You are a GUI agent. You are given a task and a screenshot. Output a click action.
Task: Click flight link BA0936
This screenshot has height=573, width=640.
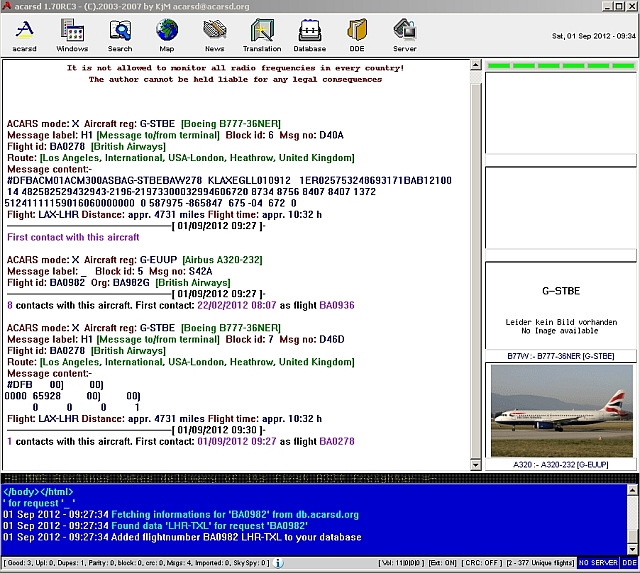point(337,305)
